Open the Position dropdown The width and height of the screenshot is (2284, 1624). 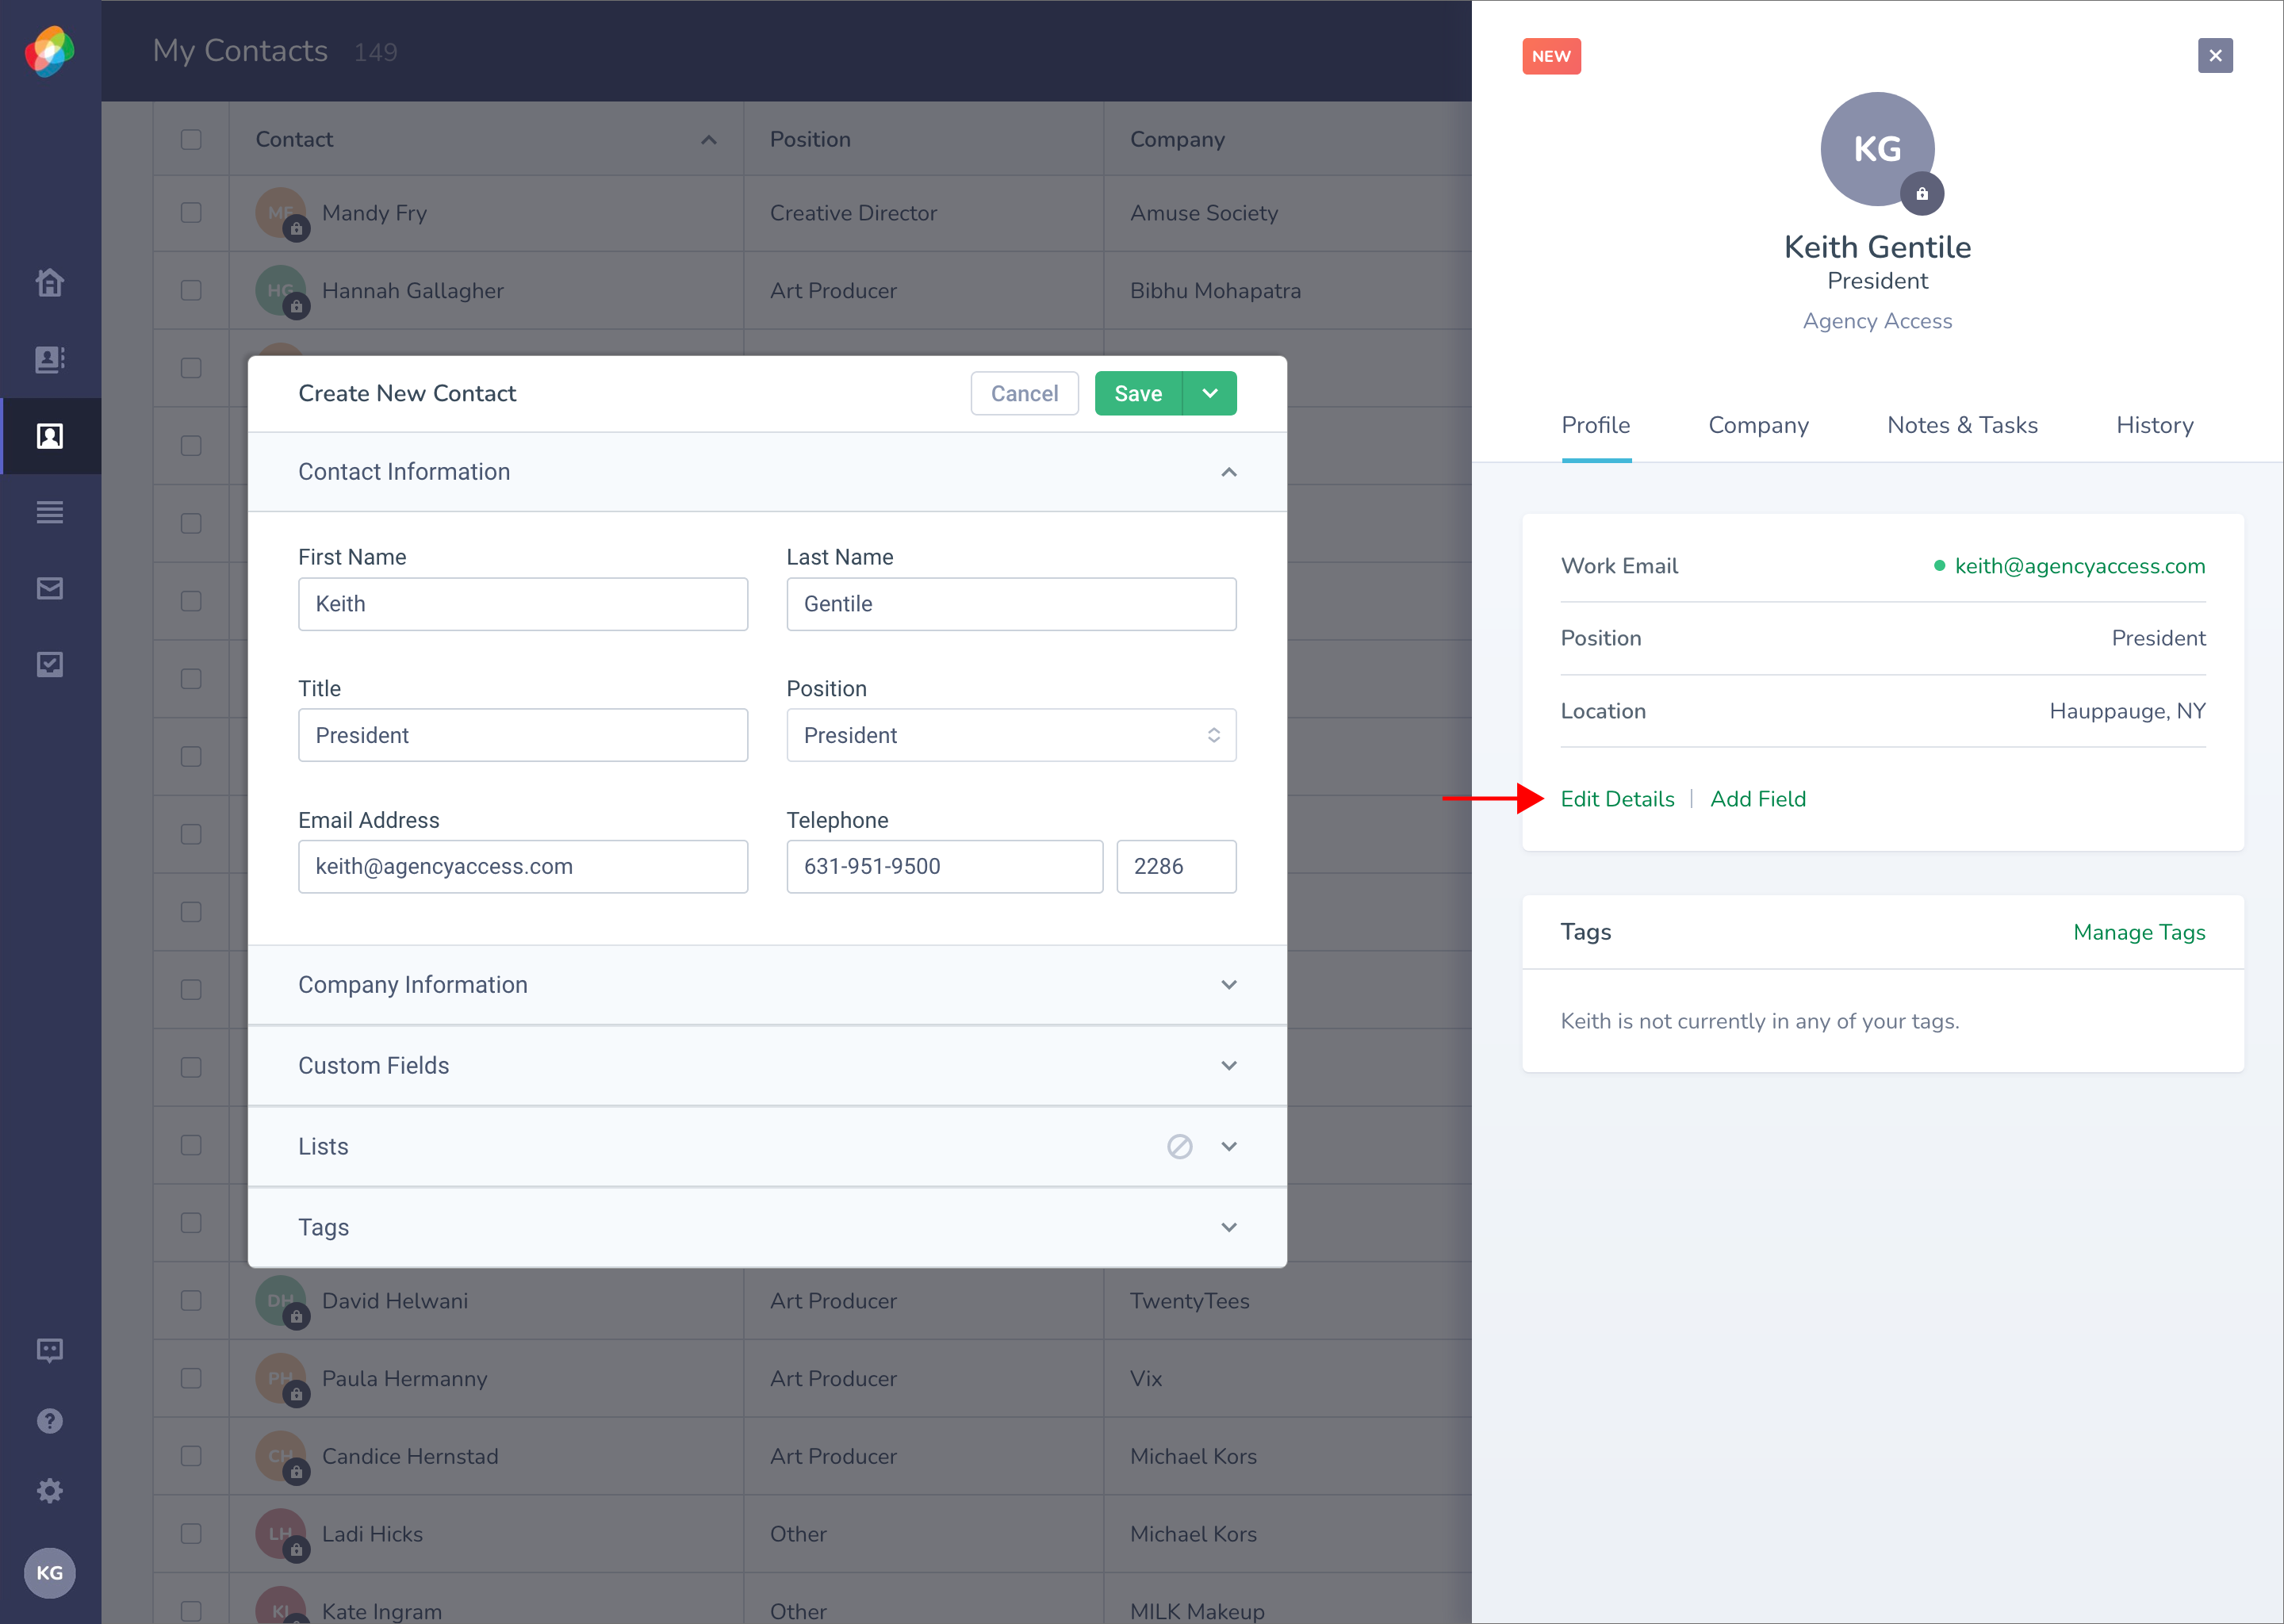coord(1011,736)
